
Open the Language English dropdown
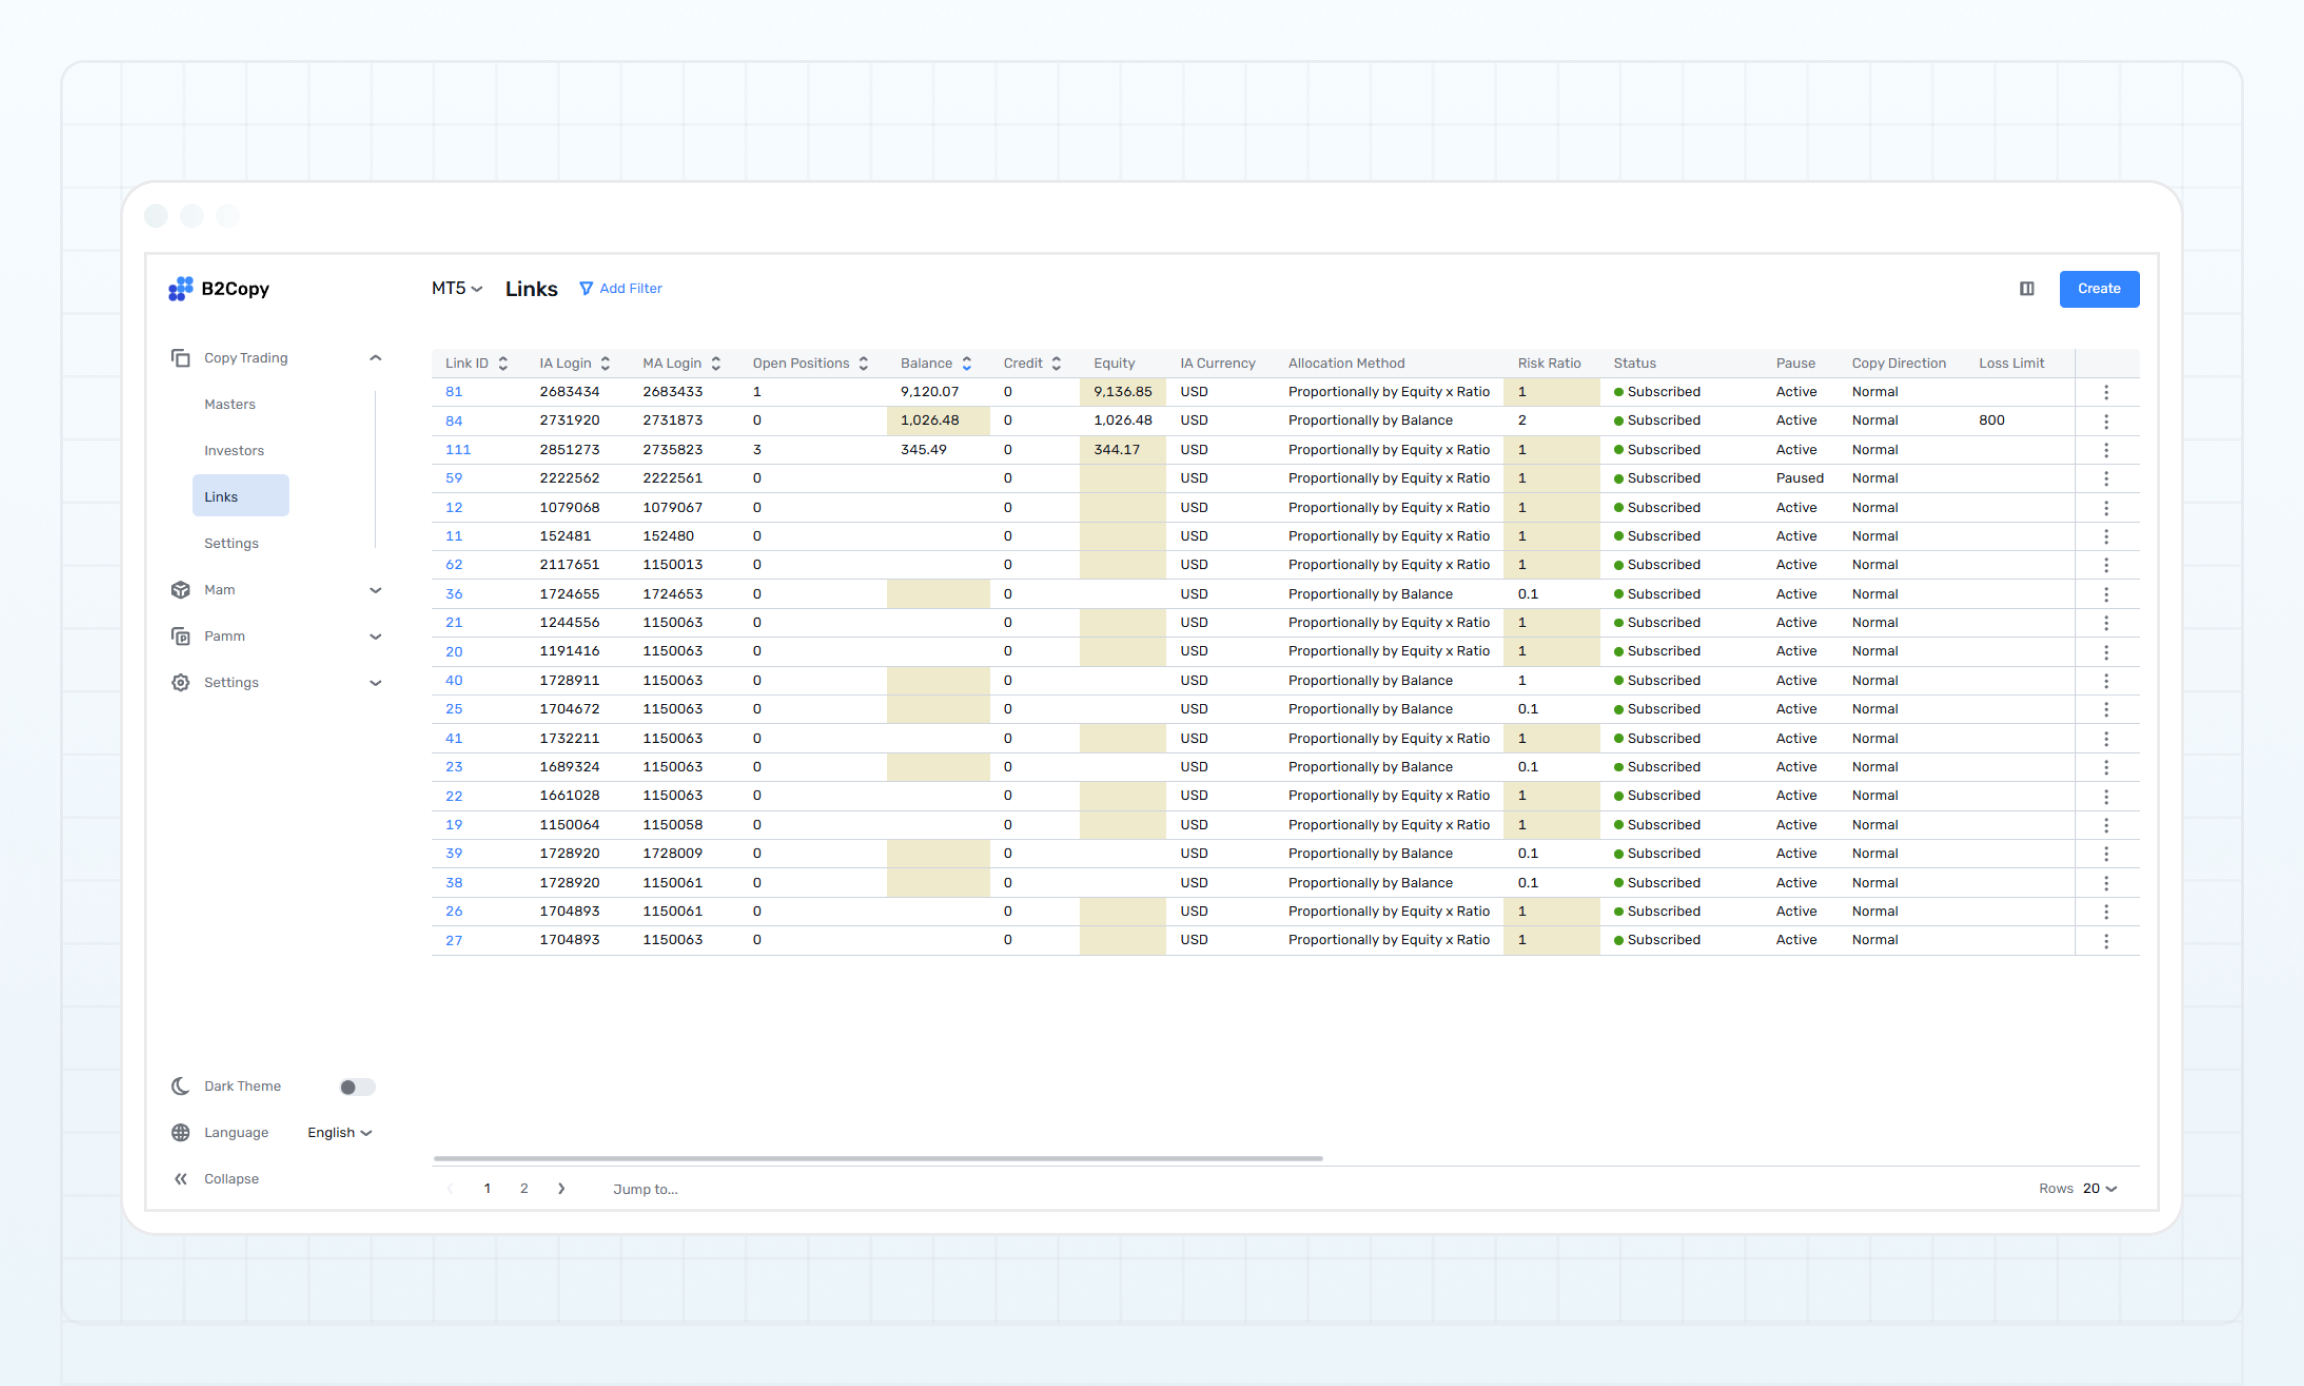(x=339, y=1132)
